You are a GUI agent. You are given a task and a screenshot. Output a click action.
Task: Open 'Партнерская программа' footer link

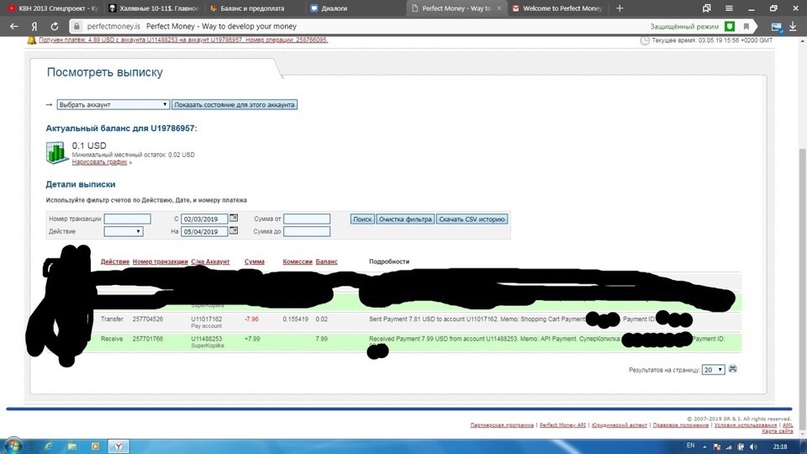502,425
